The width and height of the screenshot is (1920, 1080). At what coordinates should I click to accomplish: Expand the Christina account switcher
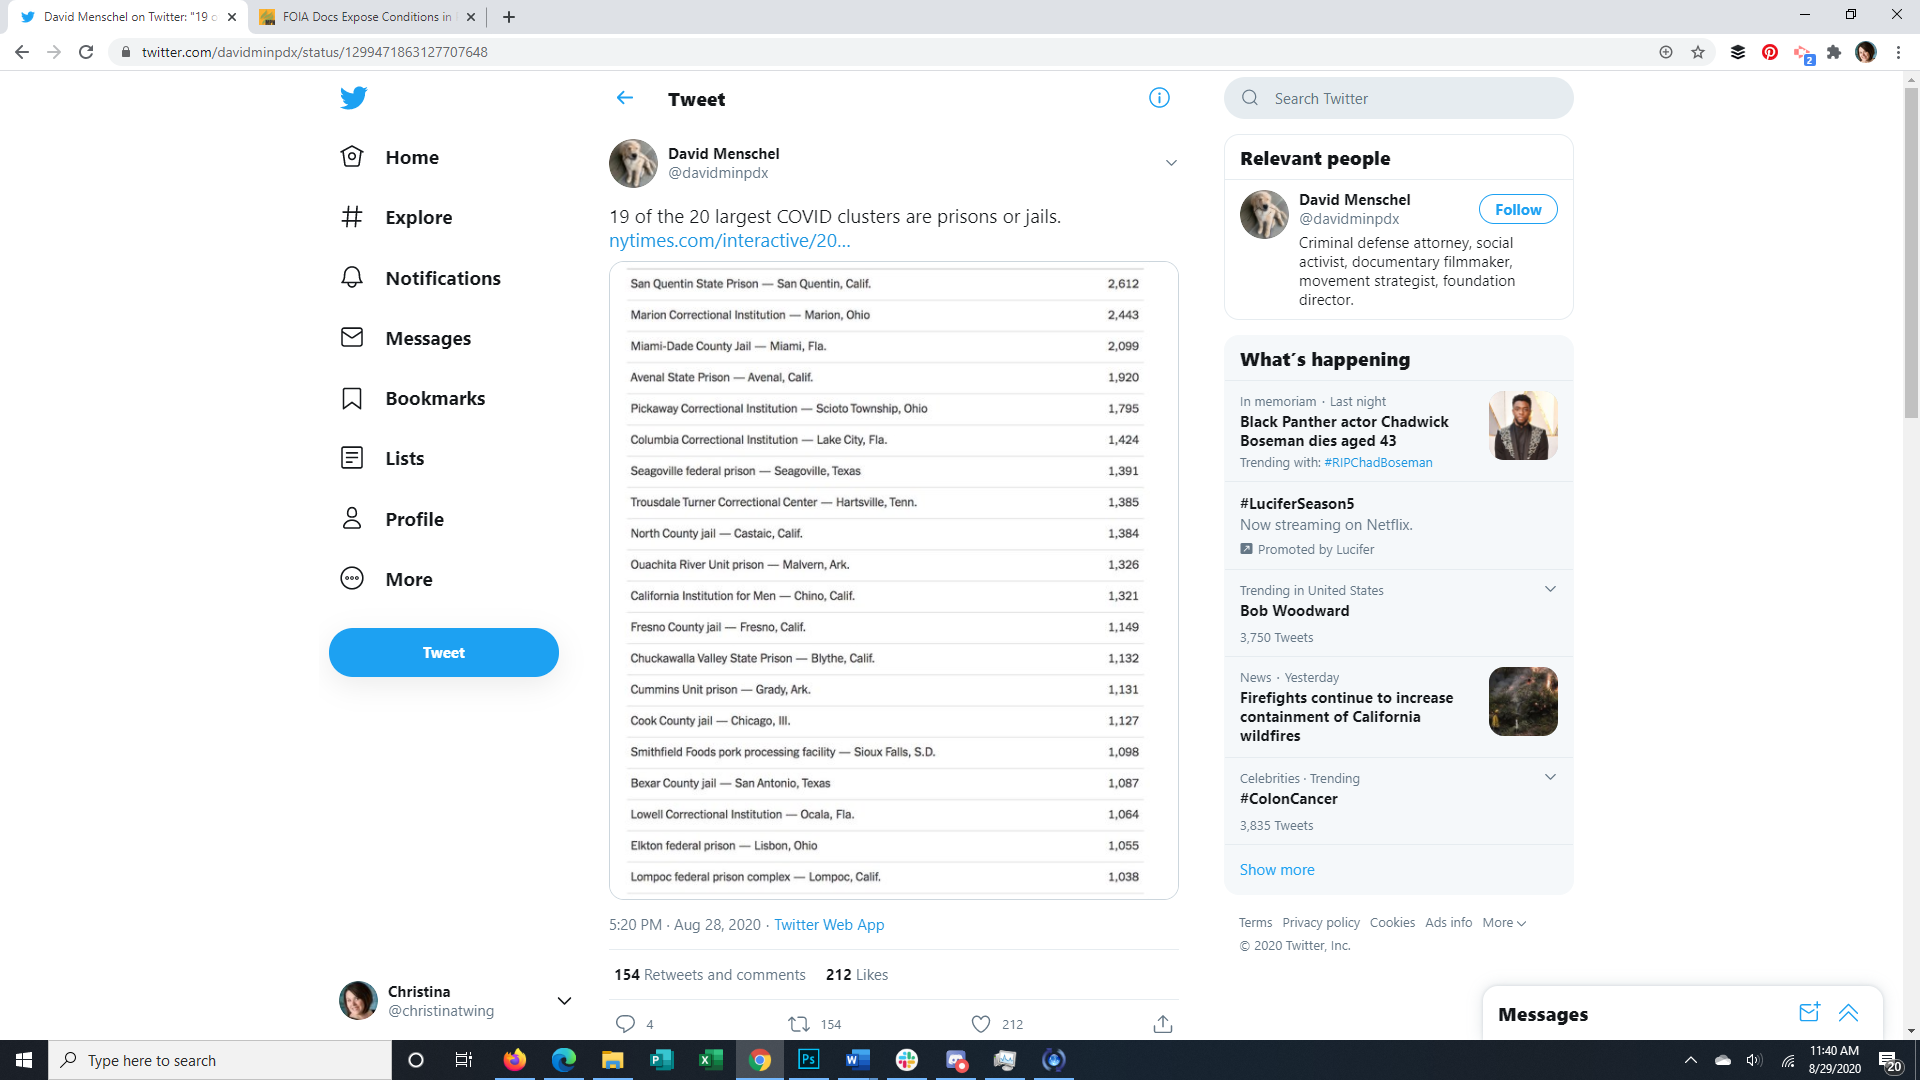pyautogui.click(x=564, y=1000)
